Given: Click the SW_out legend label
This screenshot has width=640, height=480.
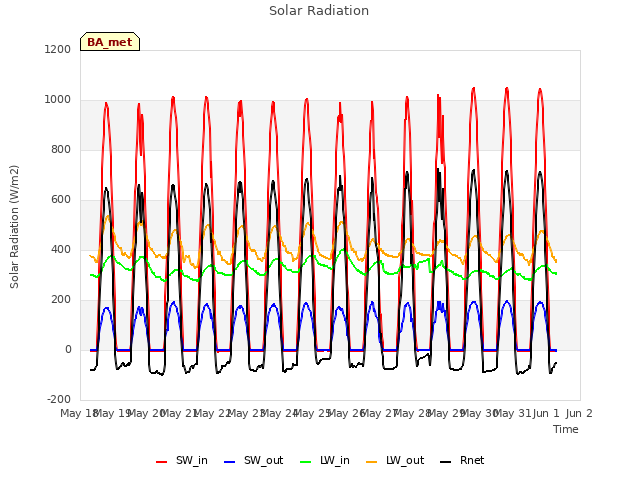Looking at the screenshot, I should pos(263,460).
